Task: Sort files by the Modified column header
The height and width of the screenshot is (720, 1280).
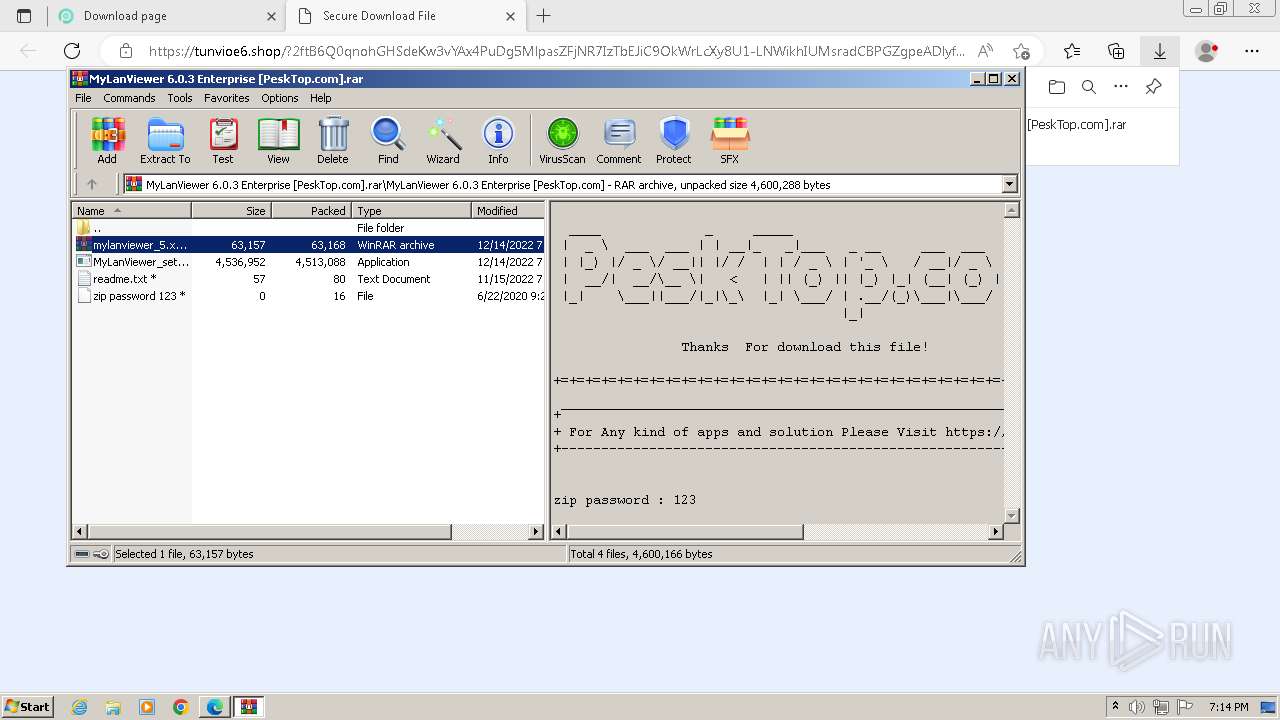Action: click(508, 210)
